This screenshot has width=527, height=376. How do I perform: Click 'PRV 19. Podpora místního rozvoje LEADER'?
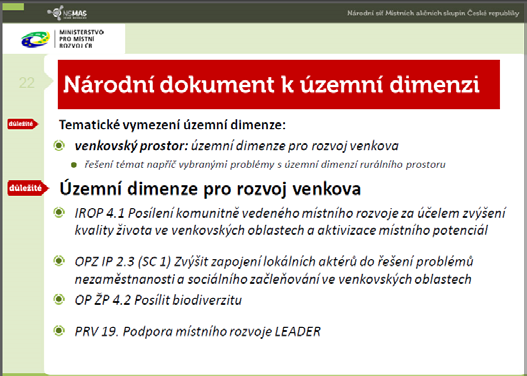198,332
